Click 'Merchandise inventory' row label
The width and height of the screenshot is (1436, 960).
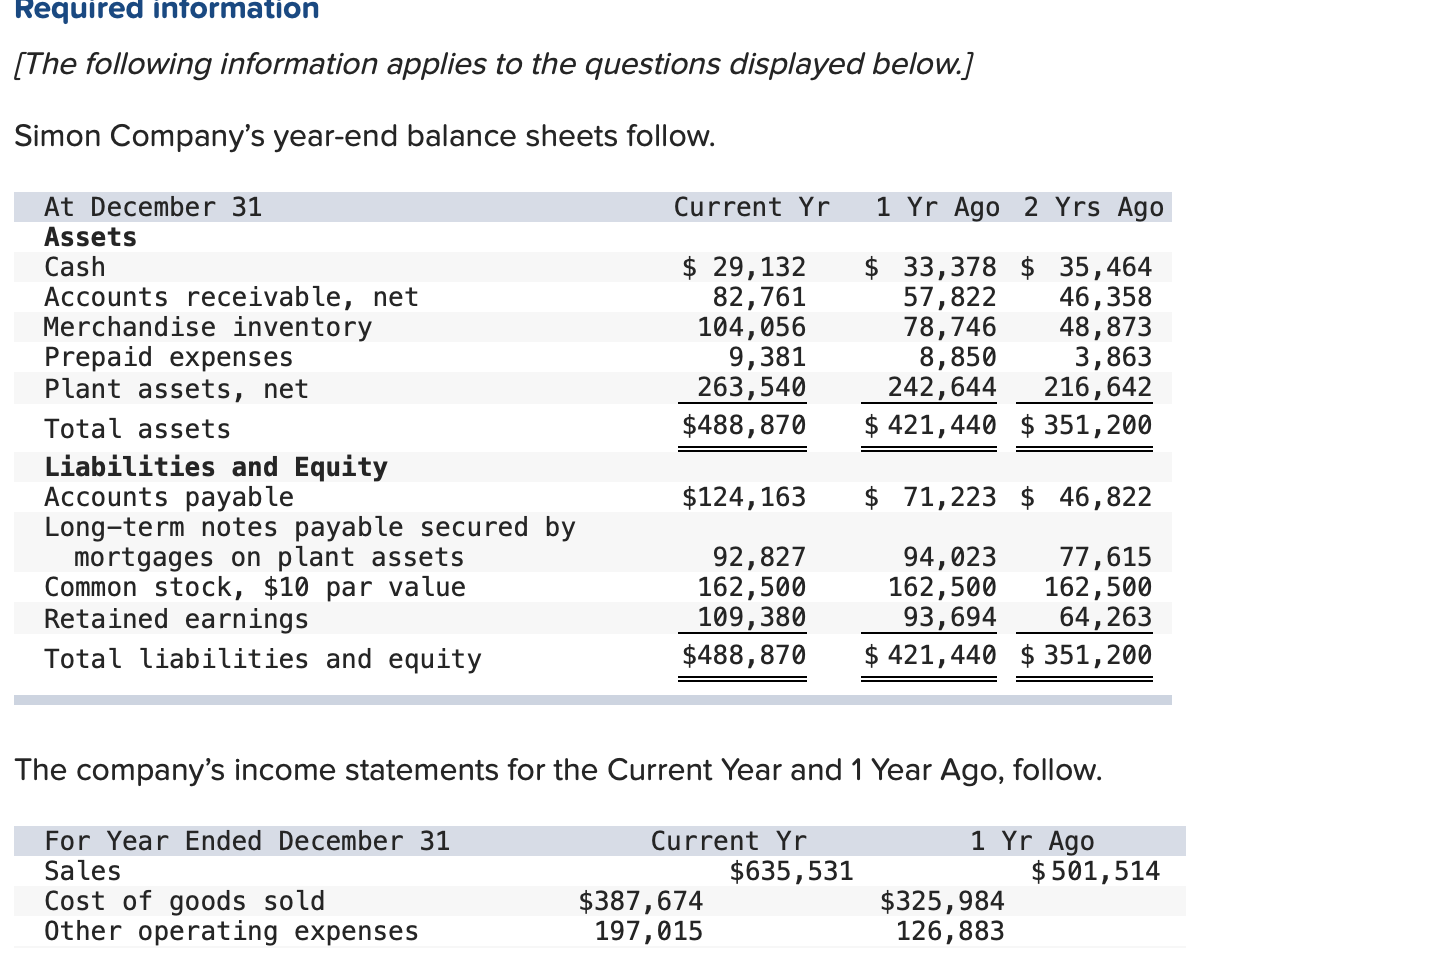pyautogui.click(x=208, y=327)
